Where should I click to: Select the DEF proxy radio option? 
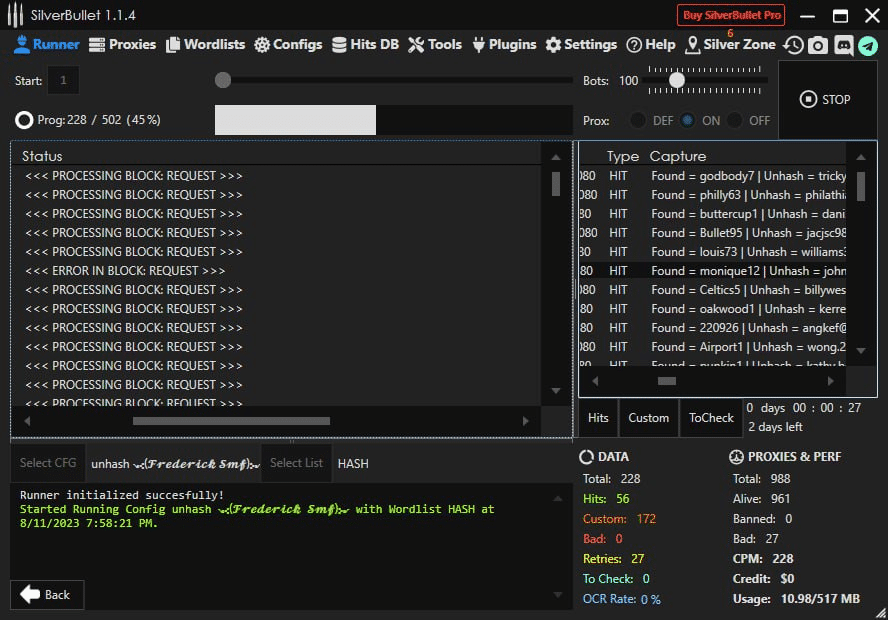pos(637,120)
